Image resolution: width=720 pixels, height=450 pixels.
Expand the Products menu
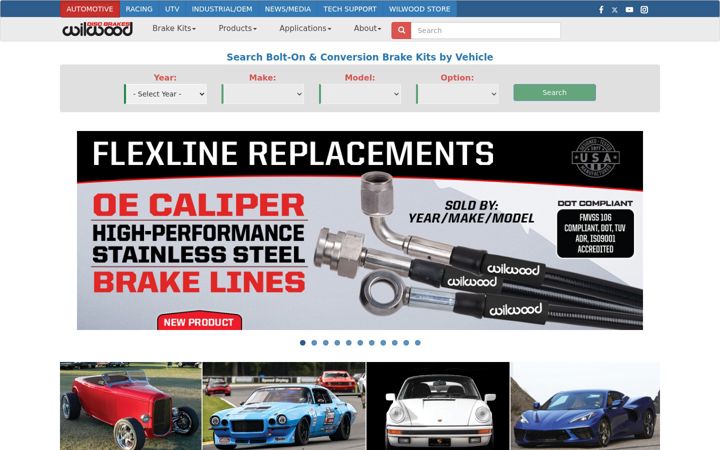(x=237, y=28)
